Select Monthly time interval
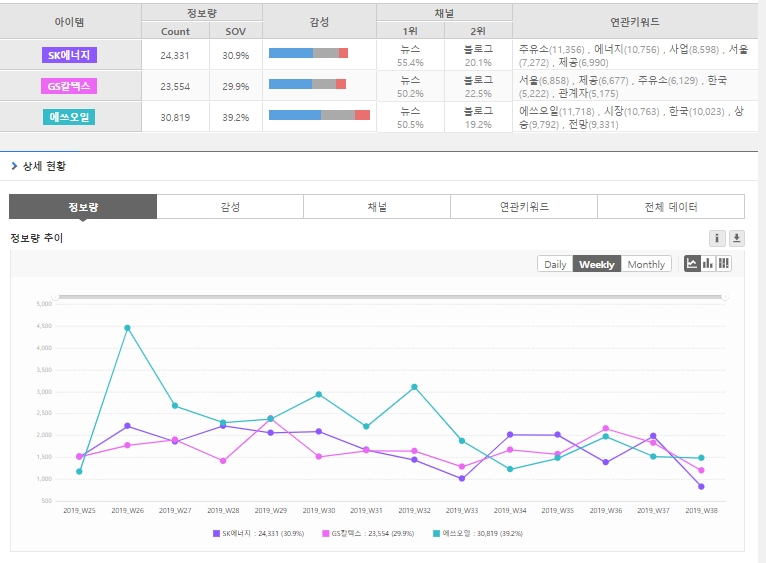Screen dimensions: 766x563 click(646, 264)
